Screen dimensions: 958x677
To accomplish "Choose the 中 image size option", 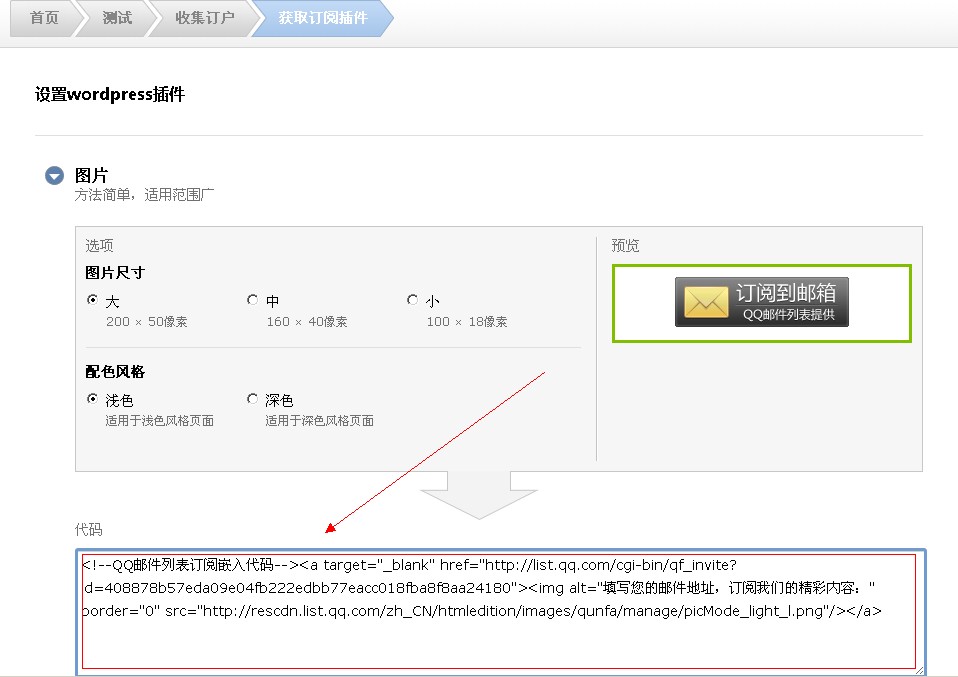I will click(x=252, y=299).
